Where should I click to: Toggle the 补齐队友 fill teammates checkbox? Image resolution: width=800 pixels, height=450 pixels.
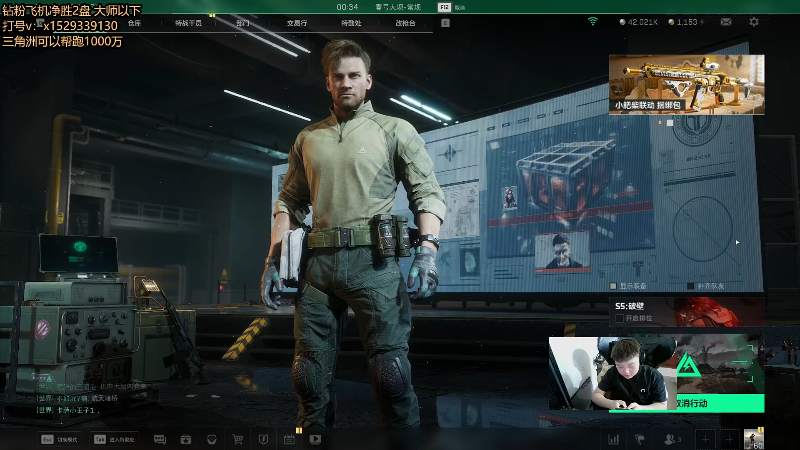690,286
